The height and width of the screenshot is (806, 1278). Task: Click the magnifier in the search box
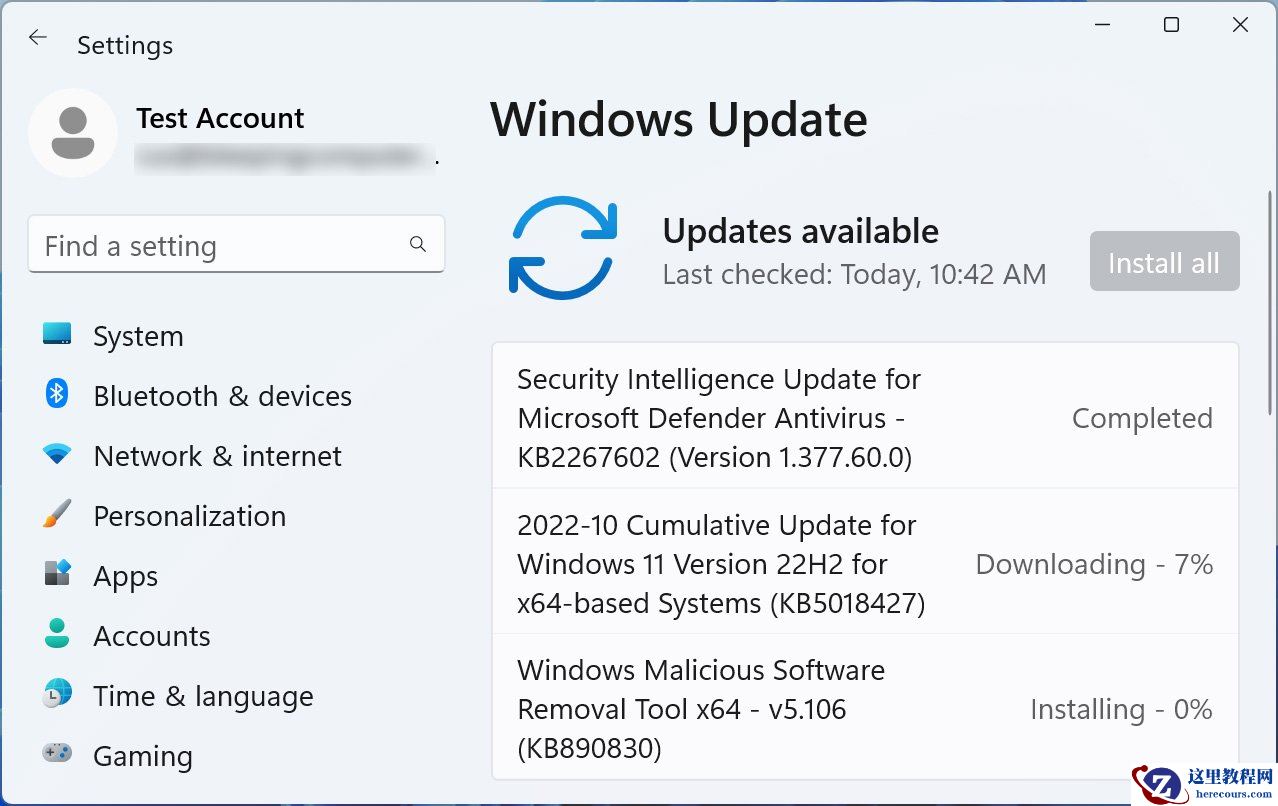pos(417,244)
